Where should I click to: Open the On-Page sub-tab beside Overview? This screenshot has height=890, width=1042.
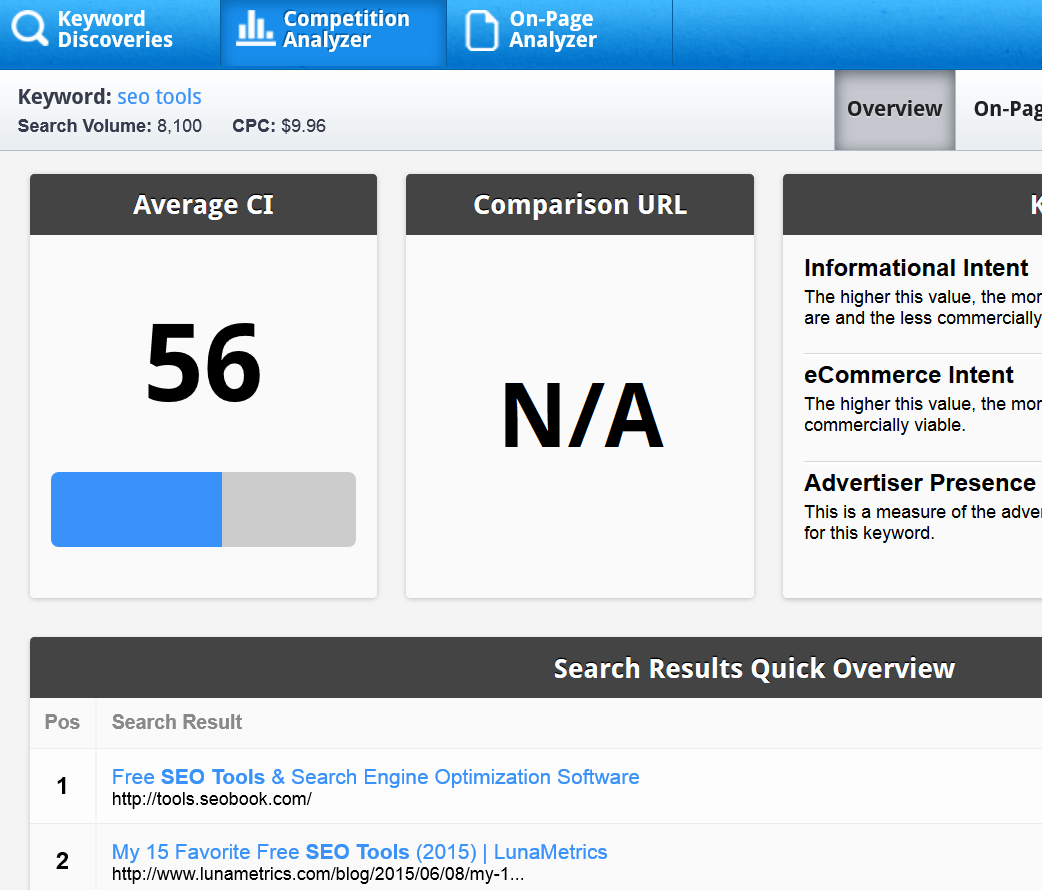click(x=1007, y=110)
